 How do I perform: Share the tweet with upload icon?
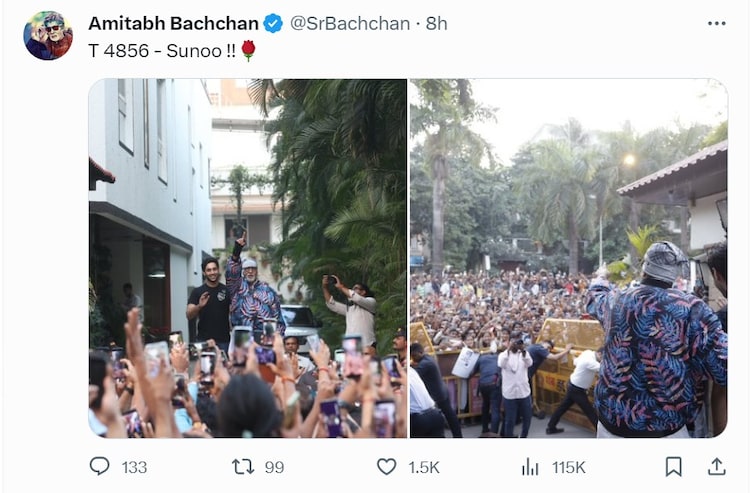[x=717, y=467]
